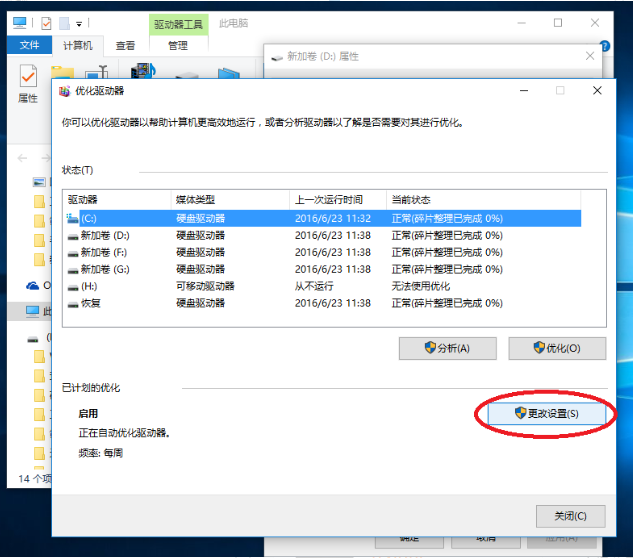Click the 恢复 drive icon in list
Screen dimensions: 633x558
pos(73,304)
